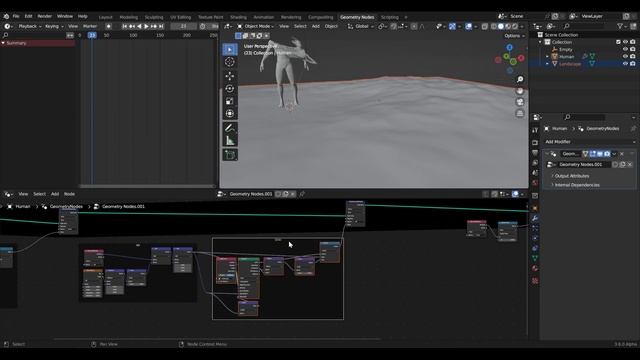Open the Add Modifier dropdown

[589, 142]
